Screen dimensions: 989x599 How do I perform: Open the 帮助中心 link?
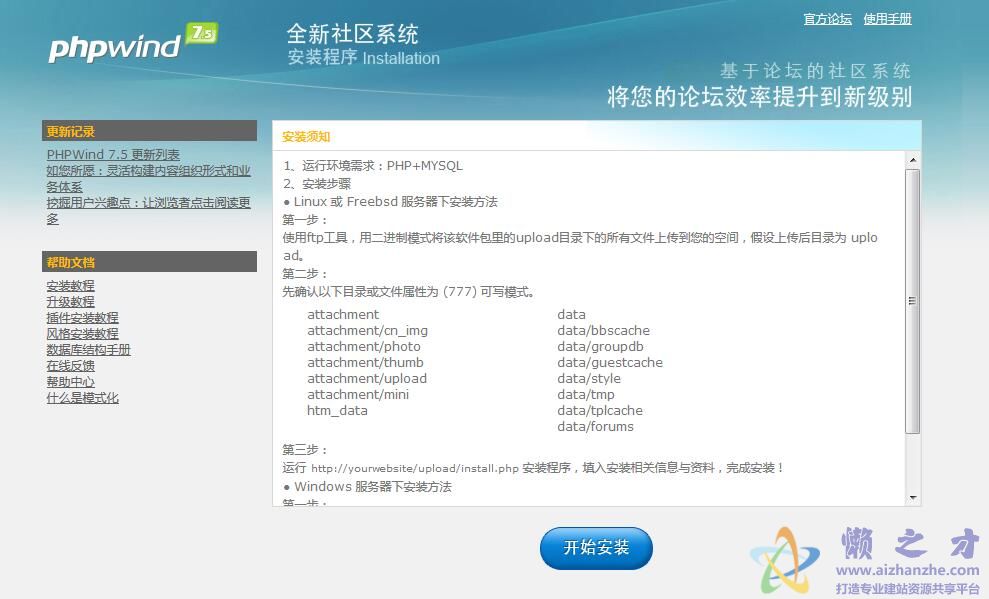point(70,382)
